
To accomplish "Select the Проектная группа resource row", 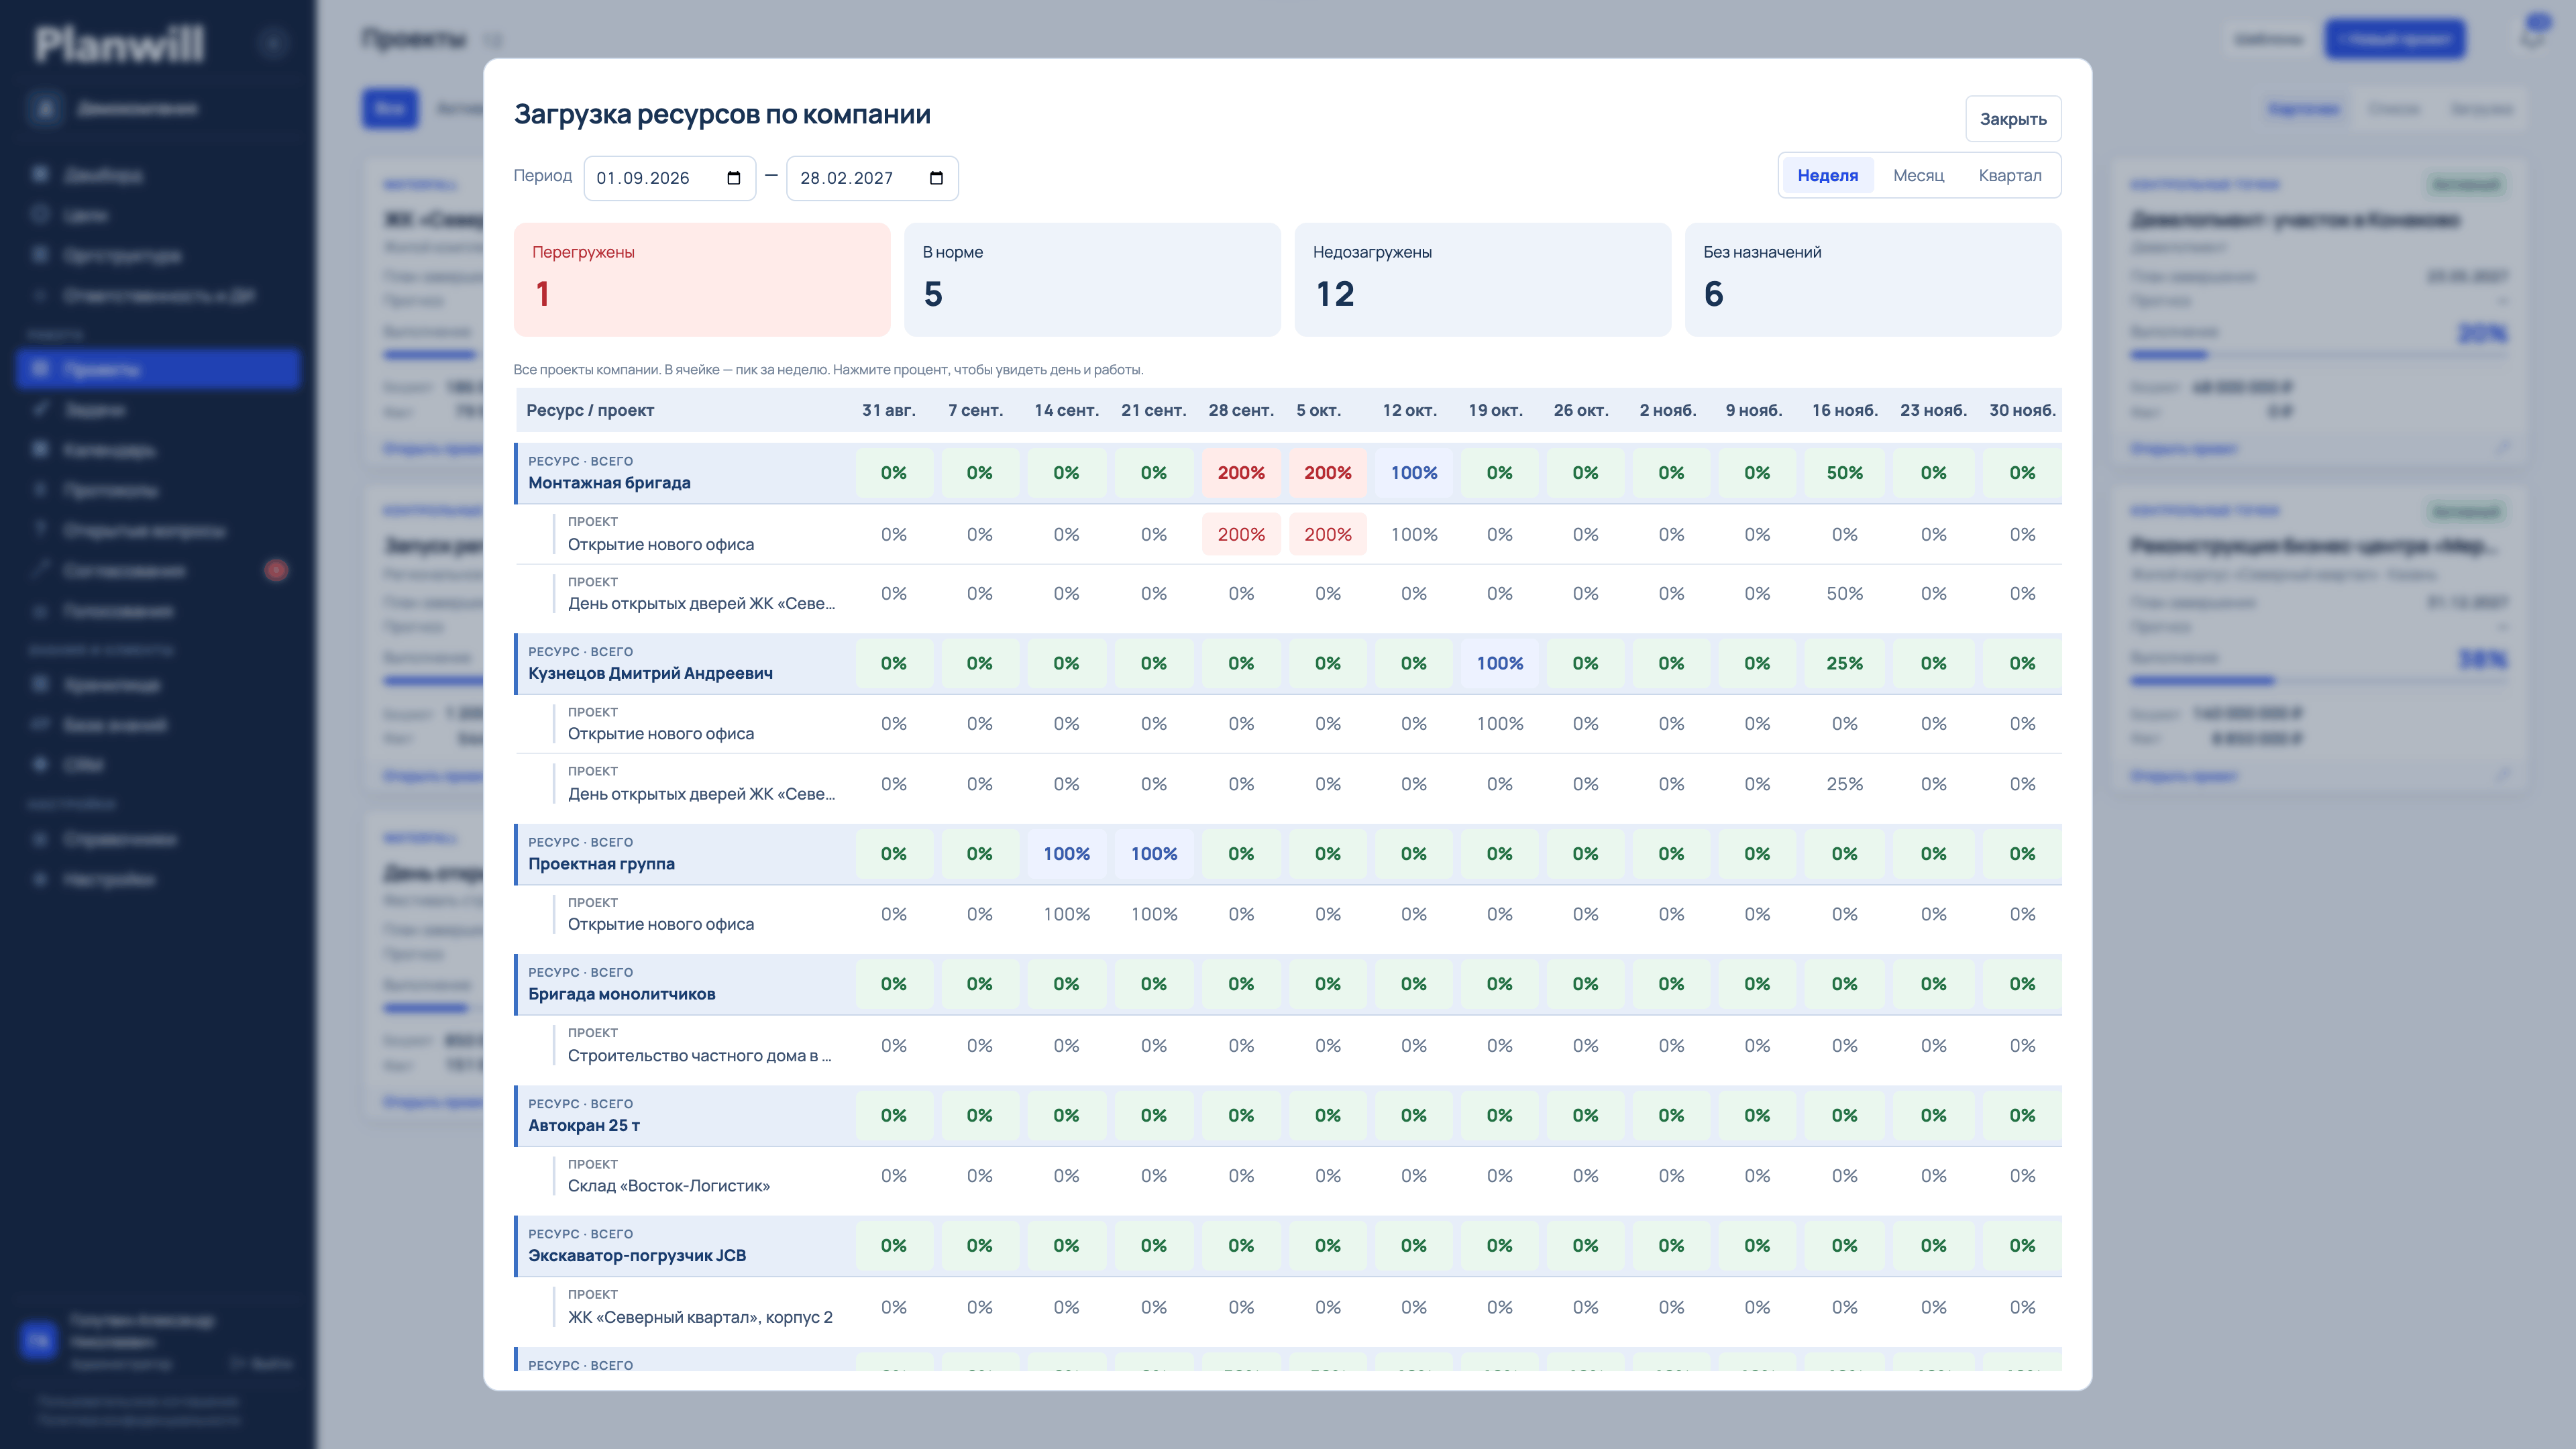I will (1288, 854).
